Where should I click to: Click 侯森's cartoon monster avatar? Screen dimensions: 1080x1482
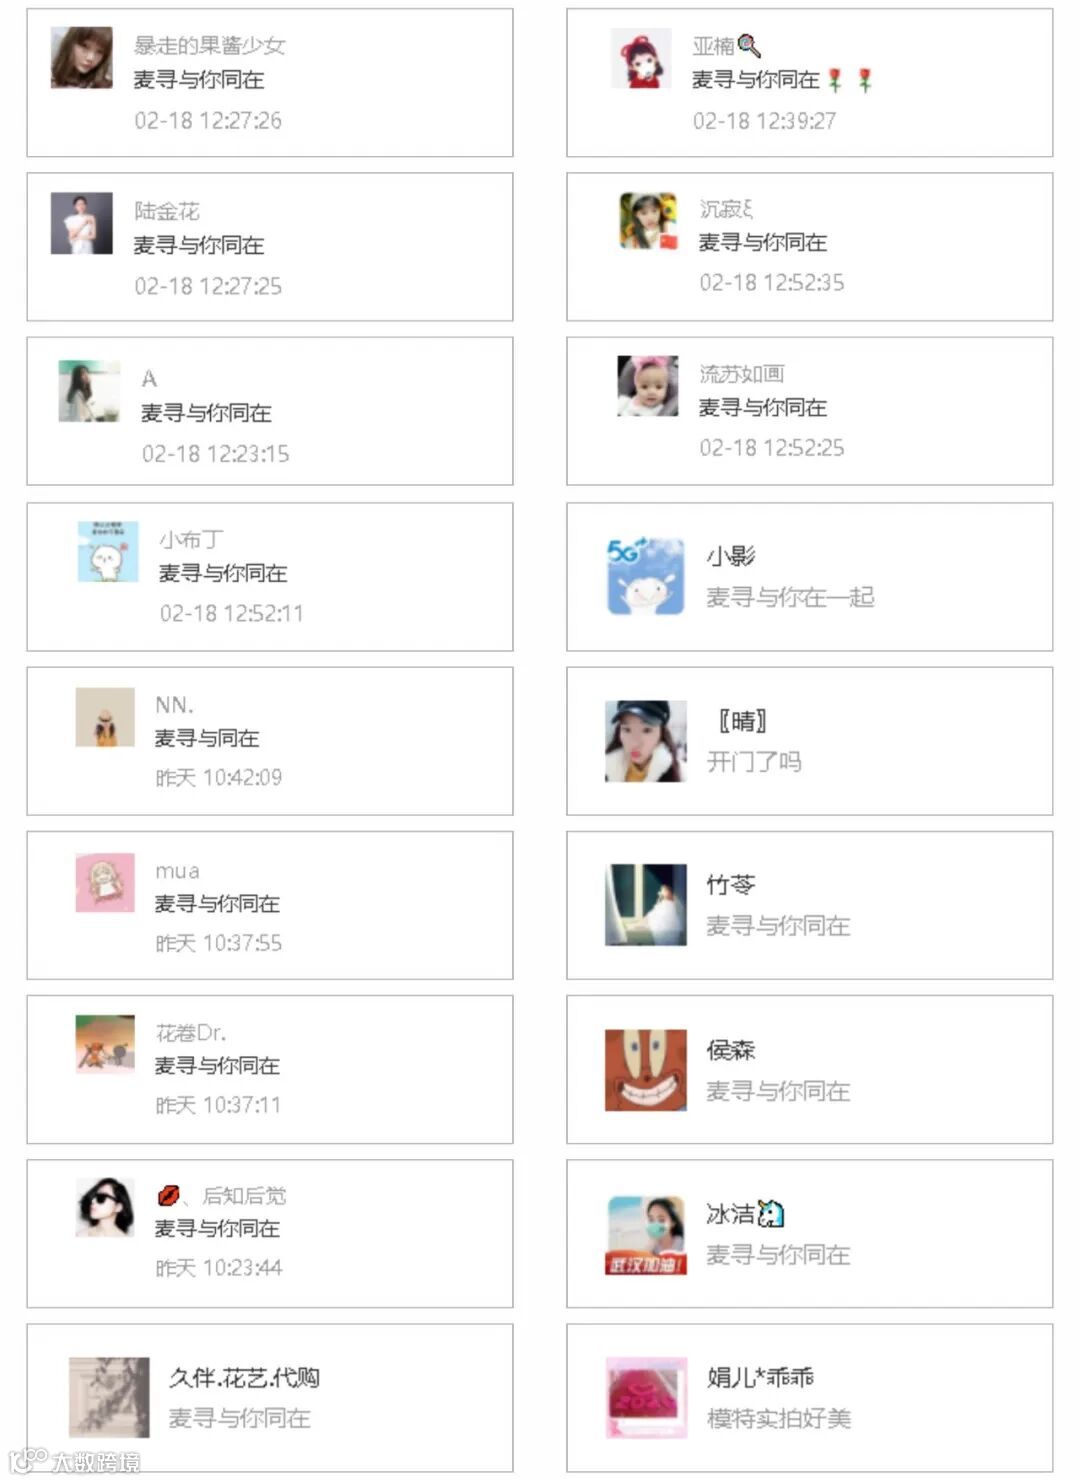646,1070
